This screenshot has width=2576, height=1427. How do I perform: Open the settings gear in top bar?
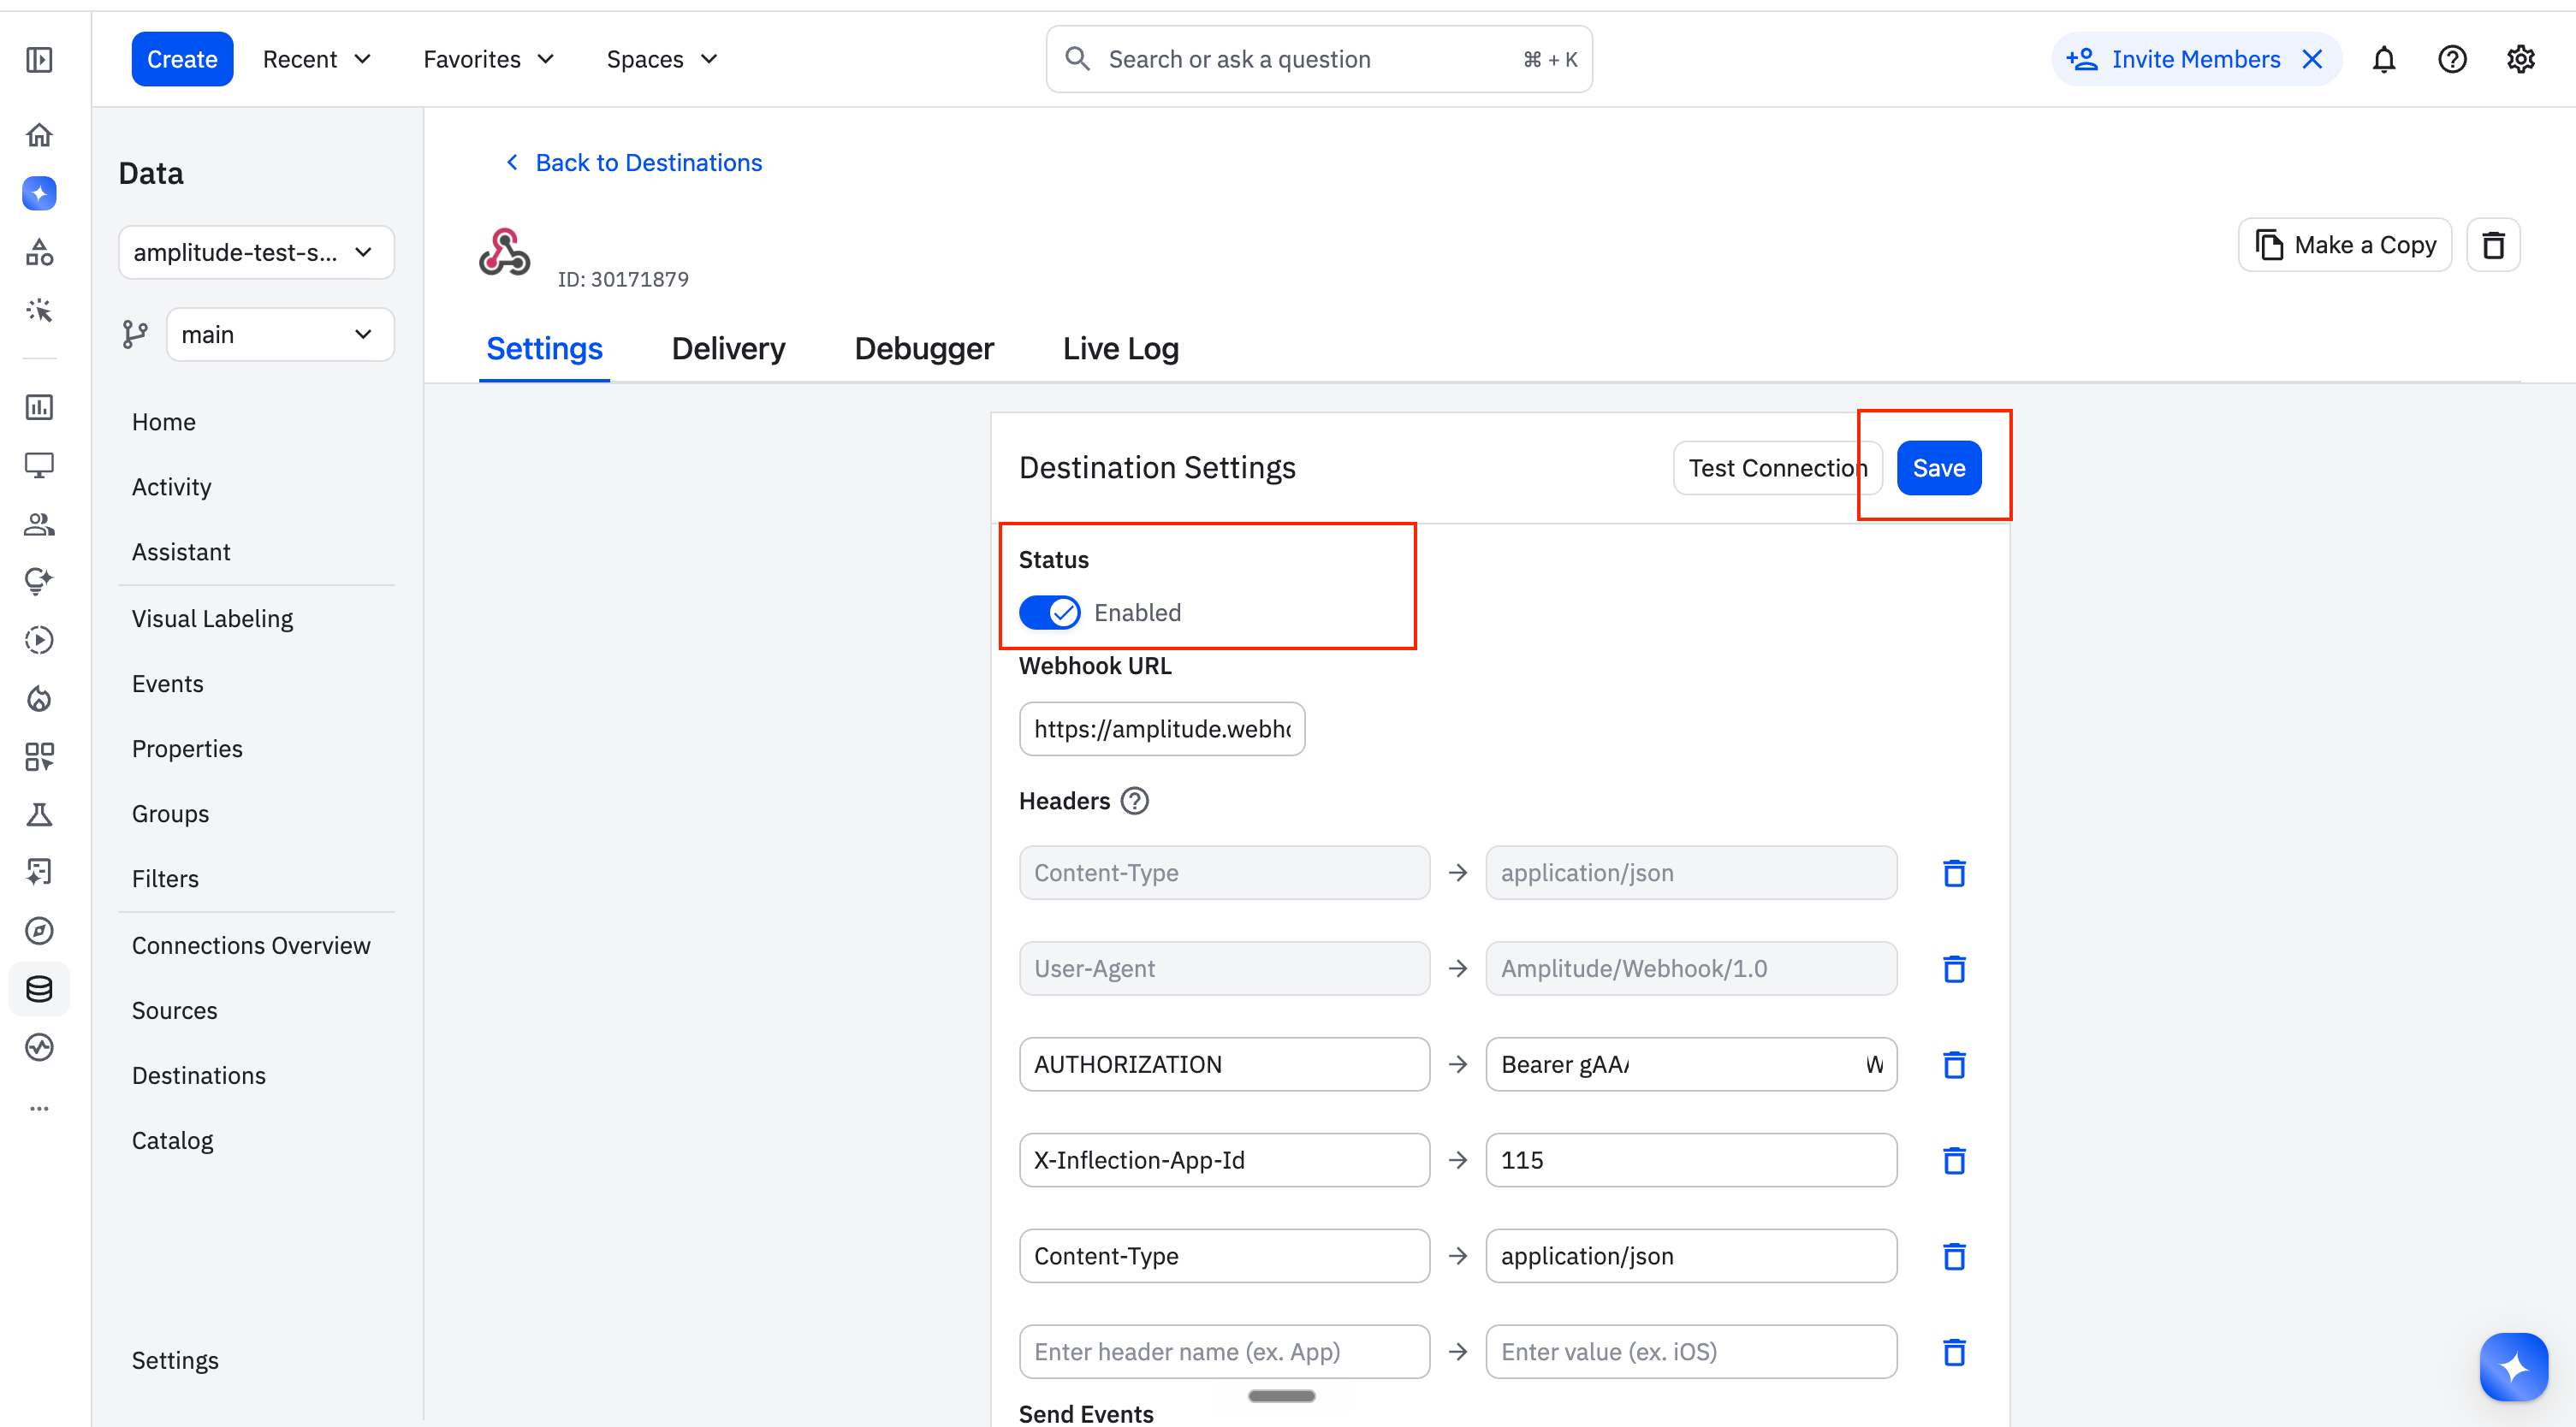point(2520,60)
